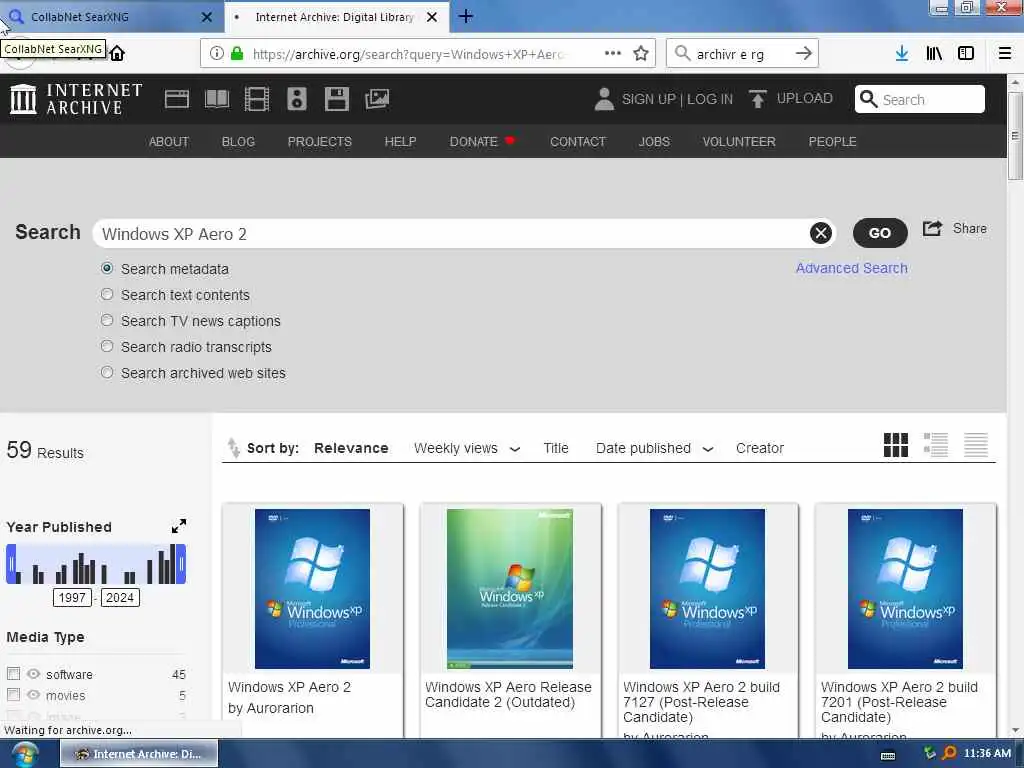Check the movies media type checkbox
Image resolution: width=1024 pixels, height=768 pixels.
(x=13, y=694)
